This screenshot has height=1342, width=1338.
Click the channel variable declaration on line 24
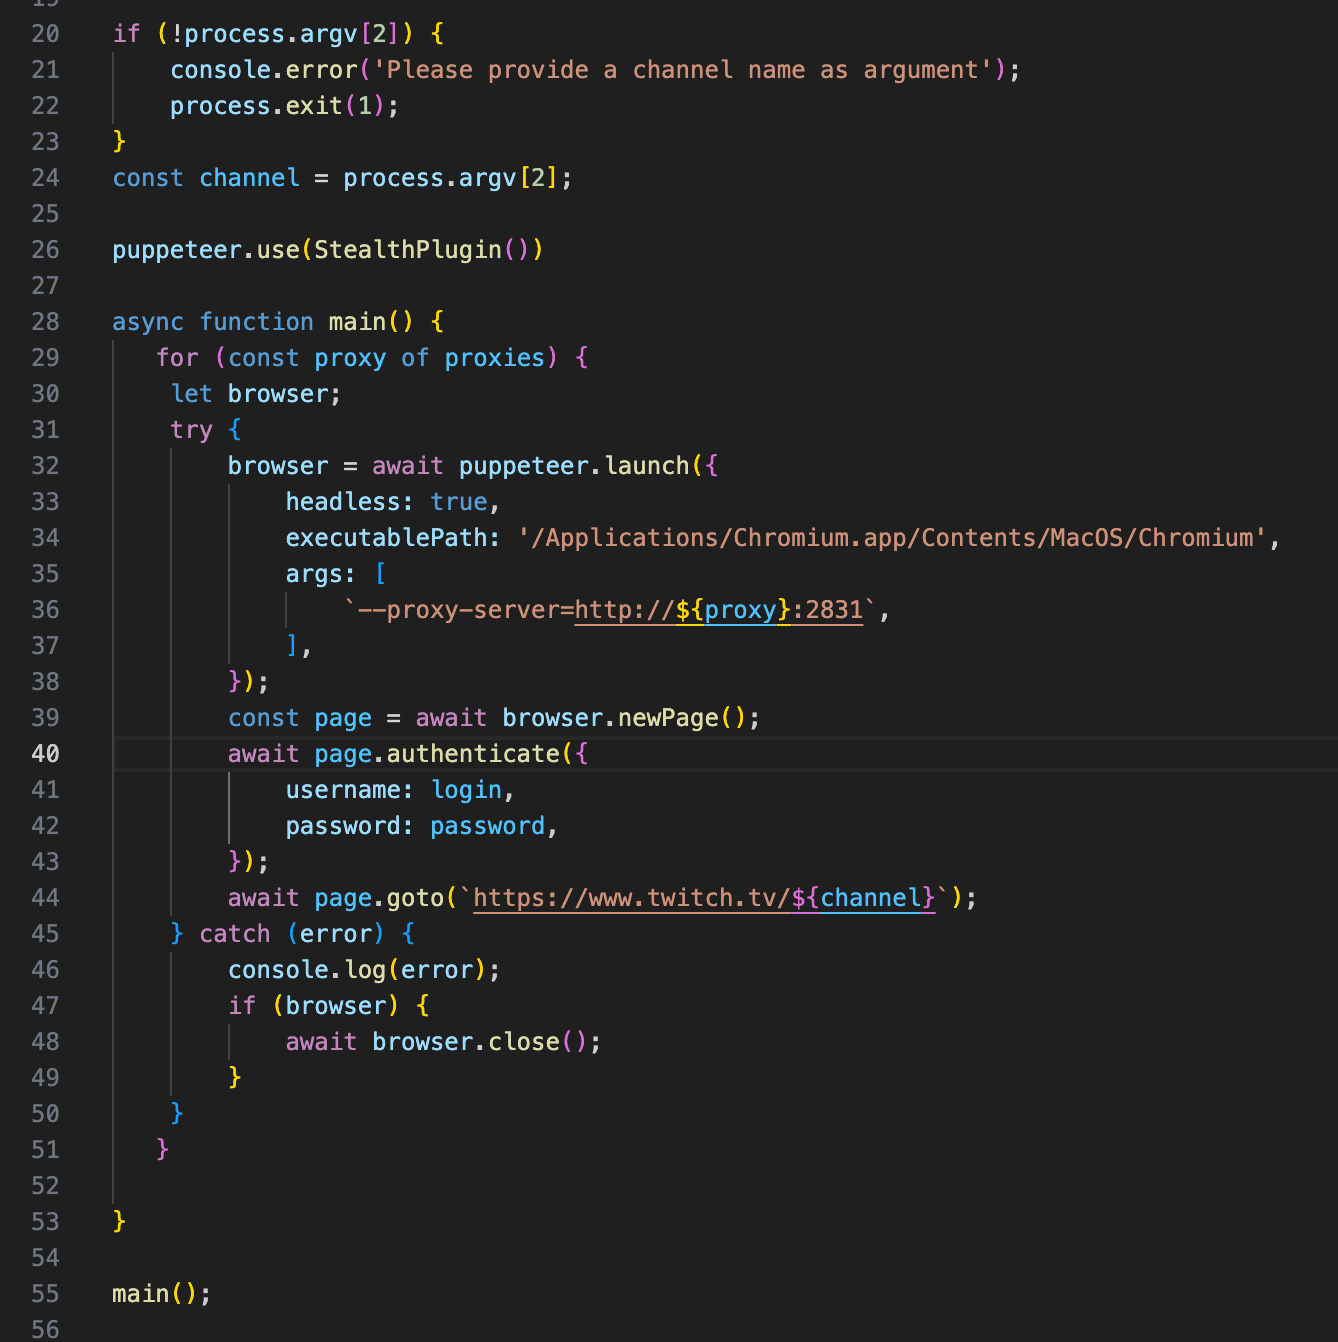pyautogui.click(x=249, y=178)
